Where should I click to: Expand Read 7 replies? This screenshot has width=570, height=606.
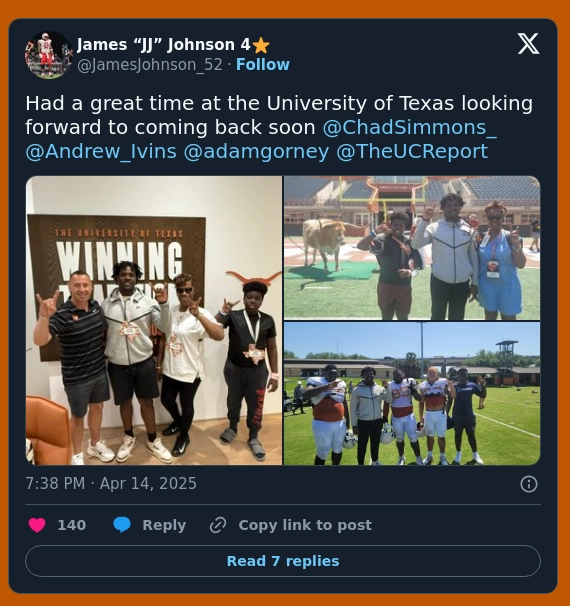pyautogui.click(x=283, y=561)
